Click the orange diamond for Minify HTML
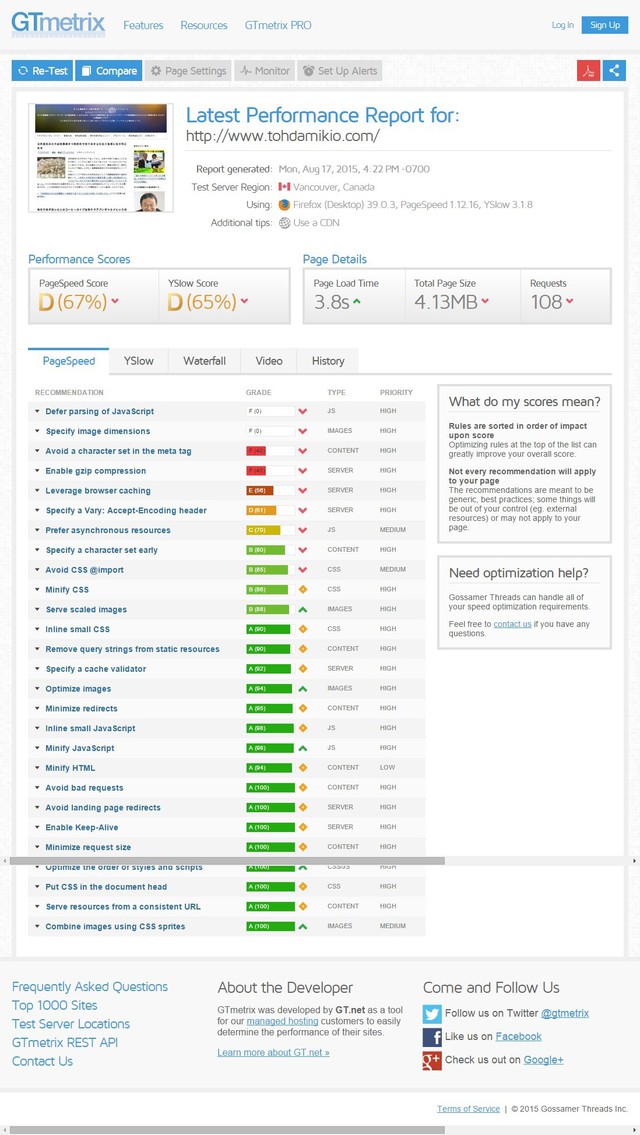This screenshot has width=640, height=1135. click(x=303, y=768)
